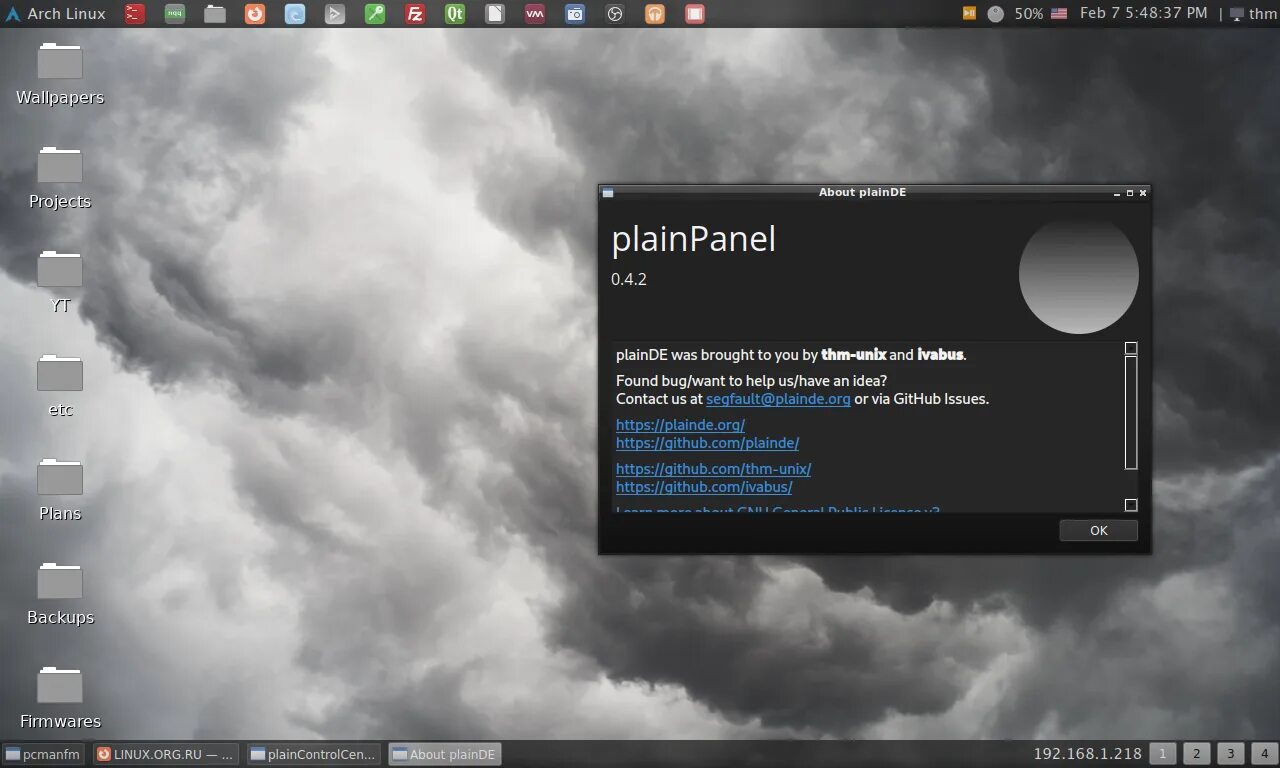Screen dimensions: 1280x768
Task: Launch Firefox from the top panel
Action: tap(255, 14)
